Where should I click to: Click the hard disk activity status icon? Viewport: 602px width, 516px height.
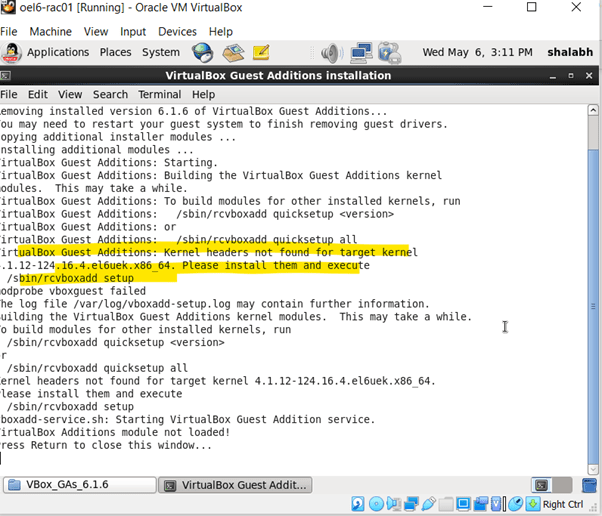(358, 504)
